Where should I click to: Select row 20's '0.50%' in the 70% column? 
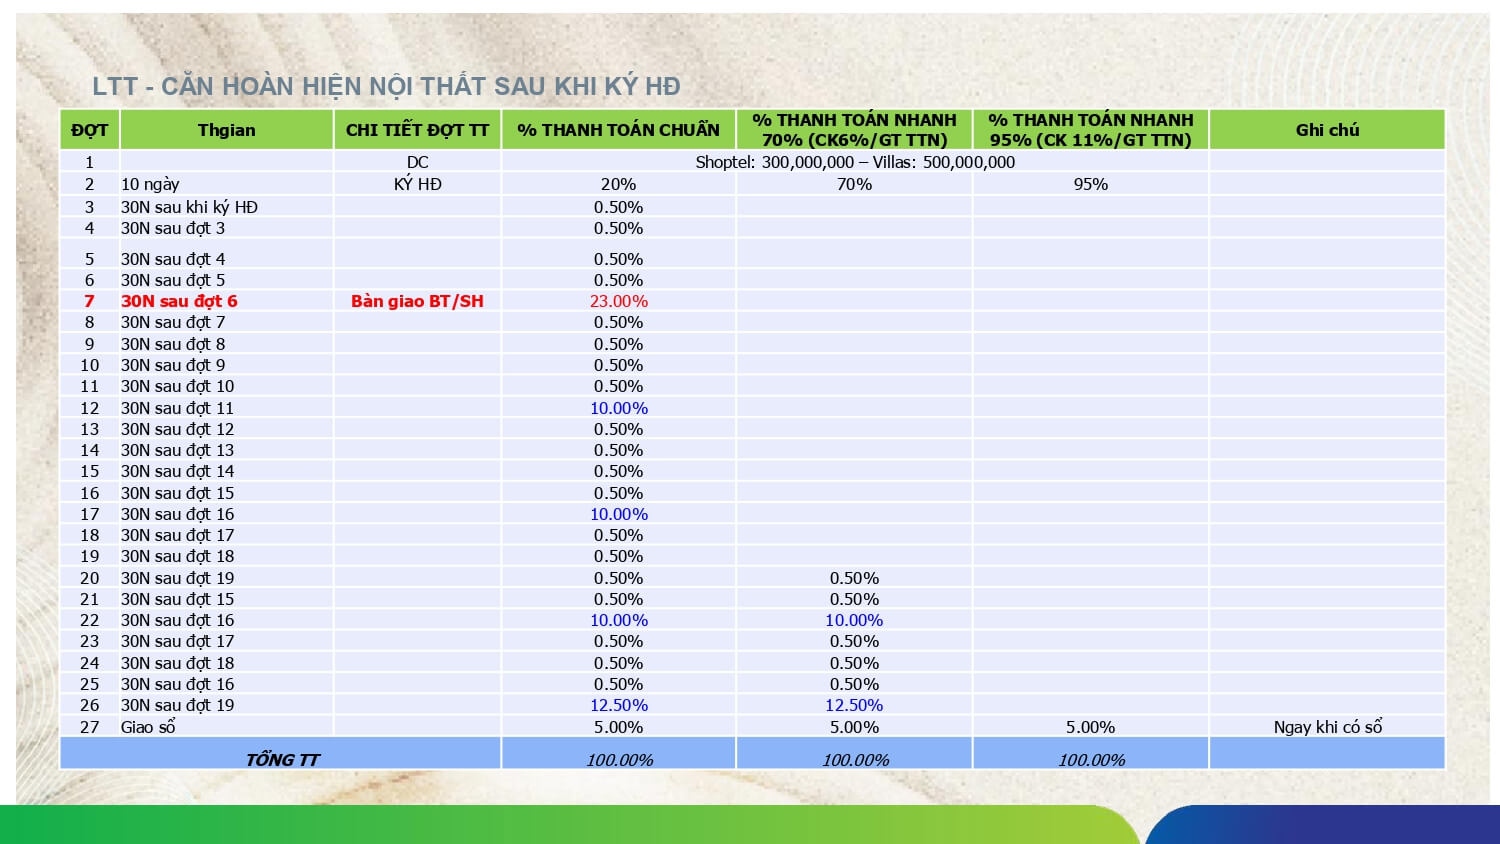click(854, 578)
